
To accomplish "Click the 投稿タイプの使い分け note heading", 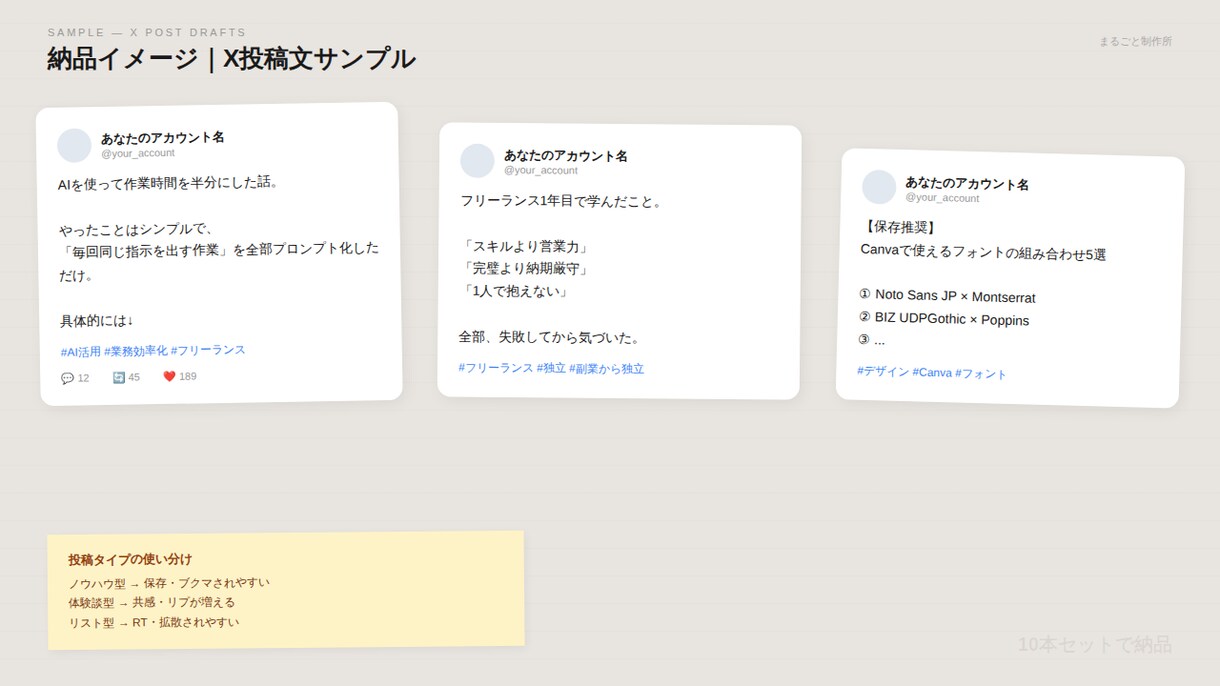I will tap(130, 559).
